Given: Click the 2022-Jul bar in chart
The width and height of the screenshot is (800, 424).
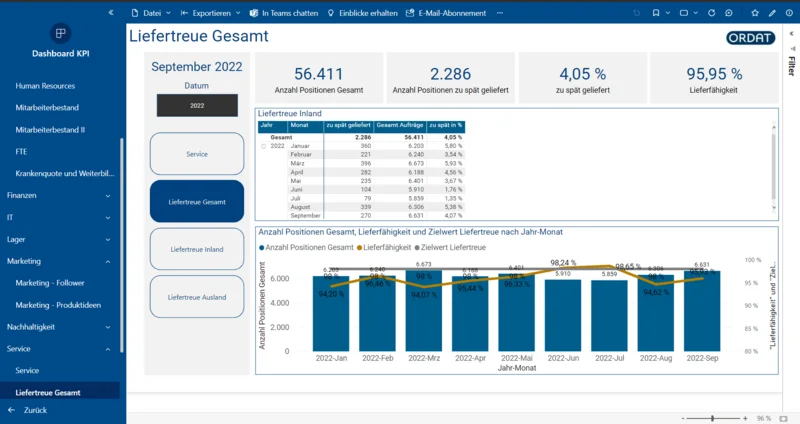Looking at the screenshot, I should tap(609, 315).
